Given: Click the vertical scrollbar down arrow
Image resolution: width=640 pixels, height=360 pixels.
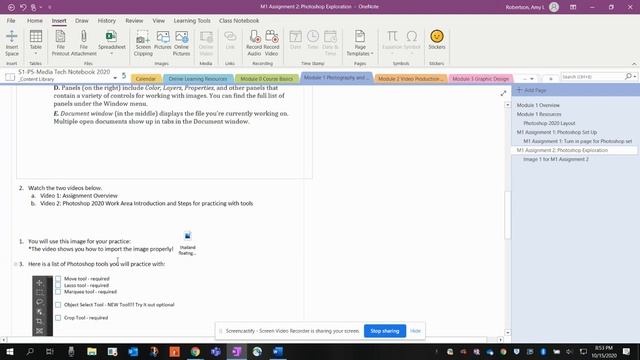Looking at the screenshot, I should (507, 332).
